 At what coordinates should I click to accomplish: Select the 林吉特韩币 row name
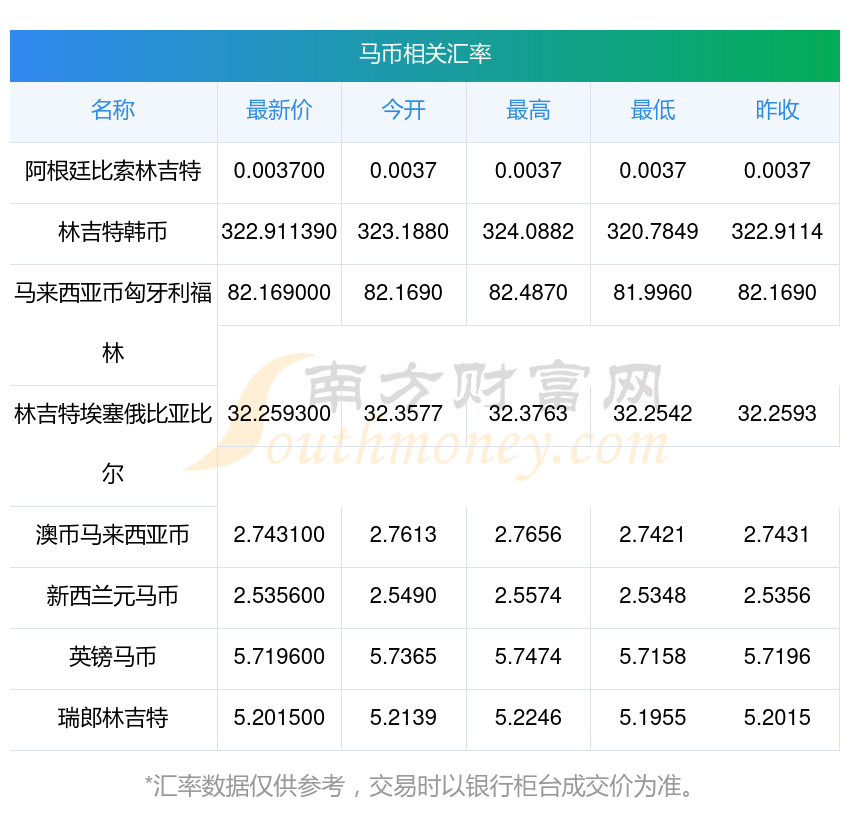[113, 232]
